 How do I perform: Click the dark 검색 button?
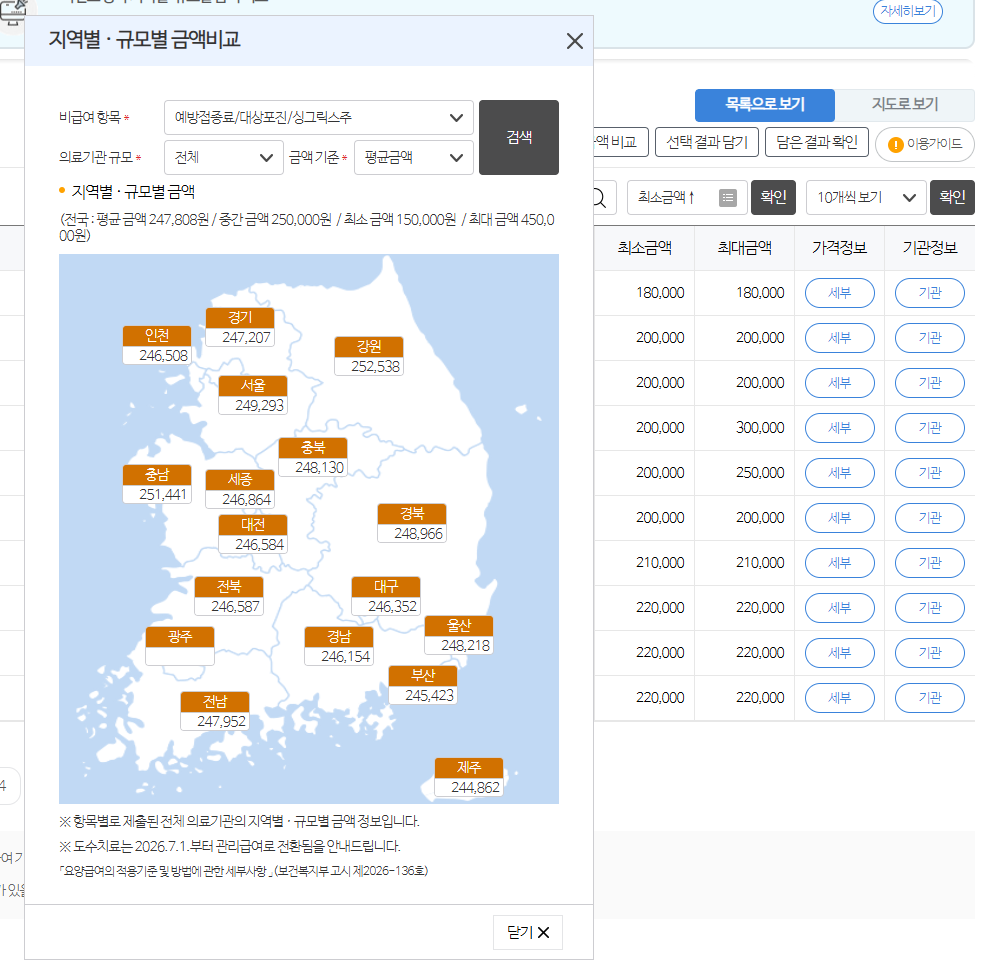(x=519, y=137)
